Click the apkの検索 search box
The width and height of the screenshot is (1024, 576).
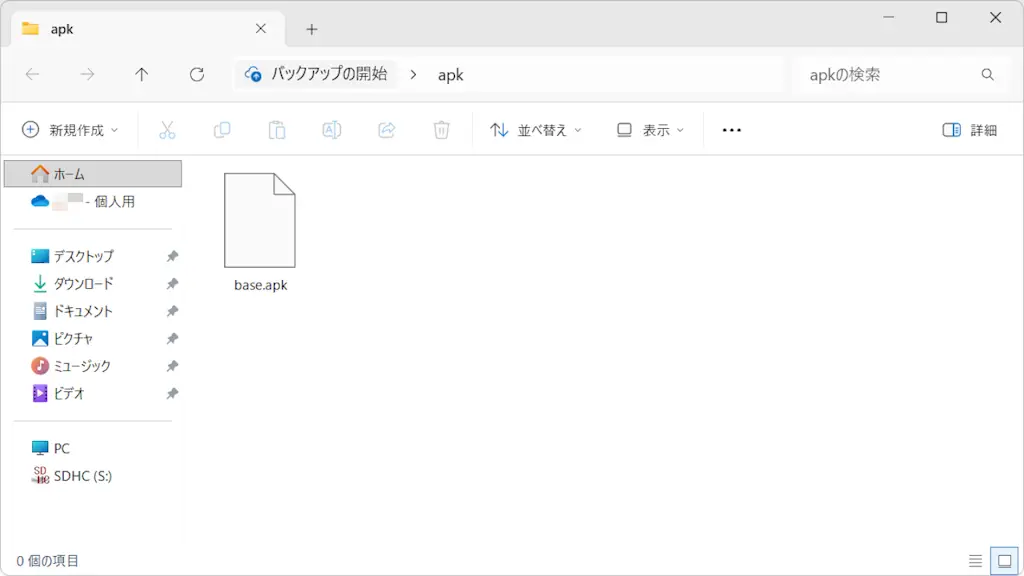coord(890,74)
